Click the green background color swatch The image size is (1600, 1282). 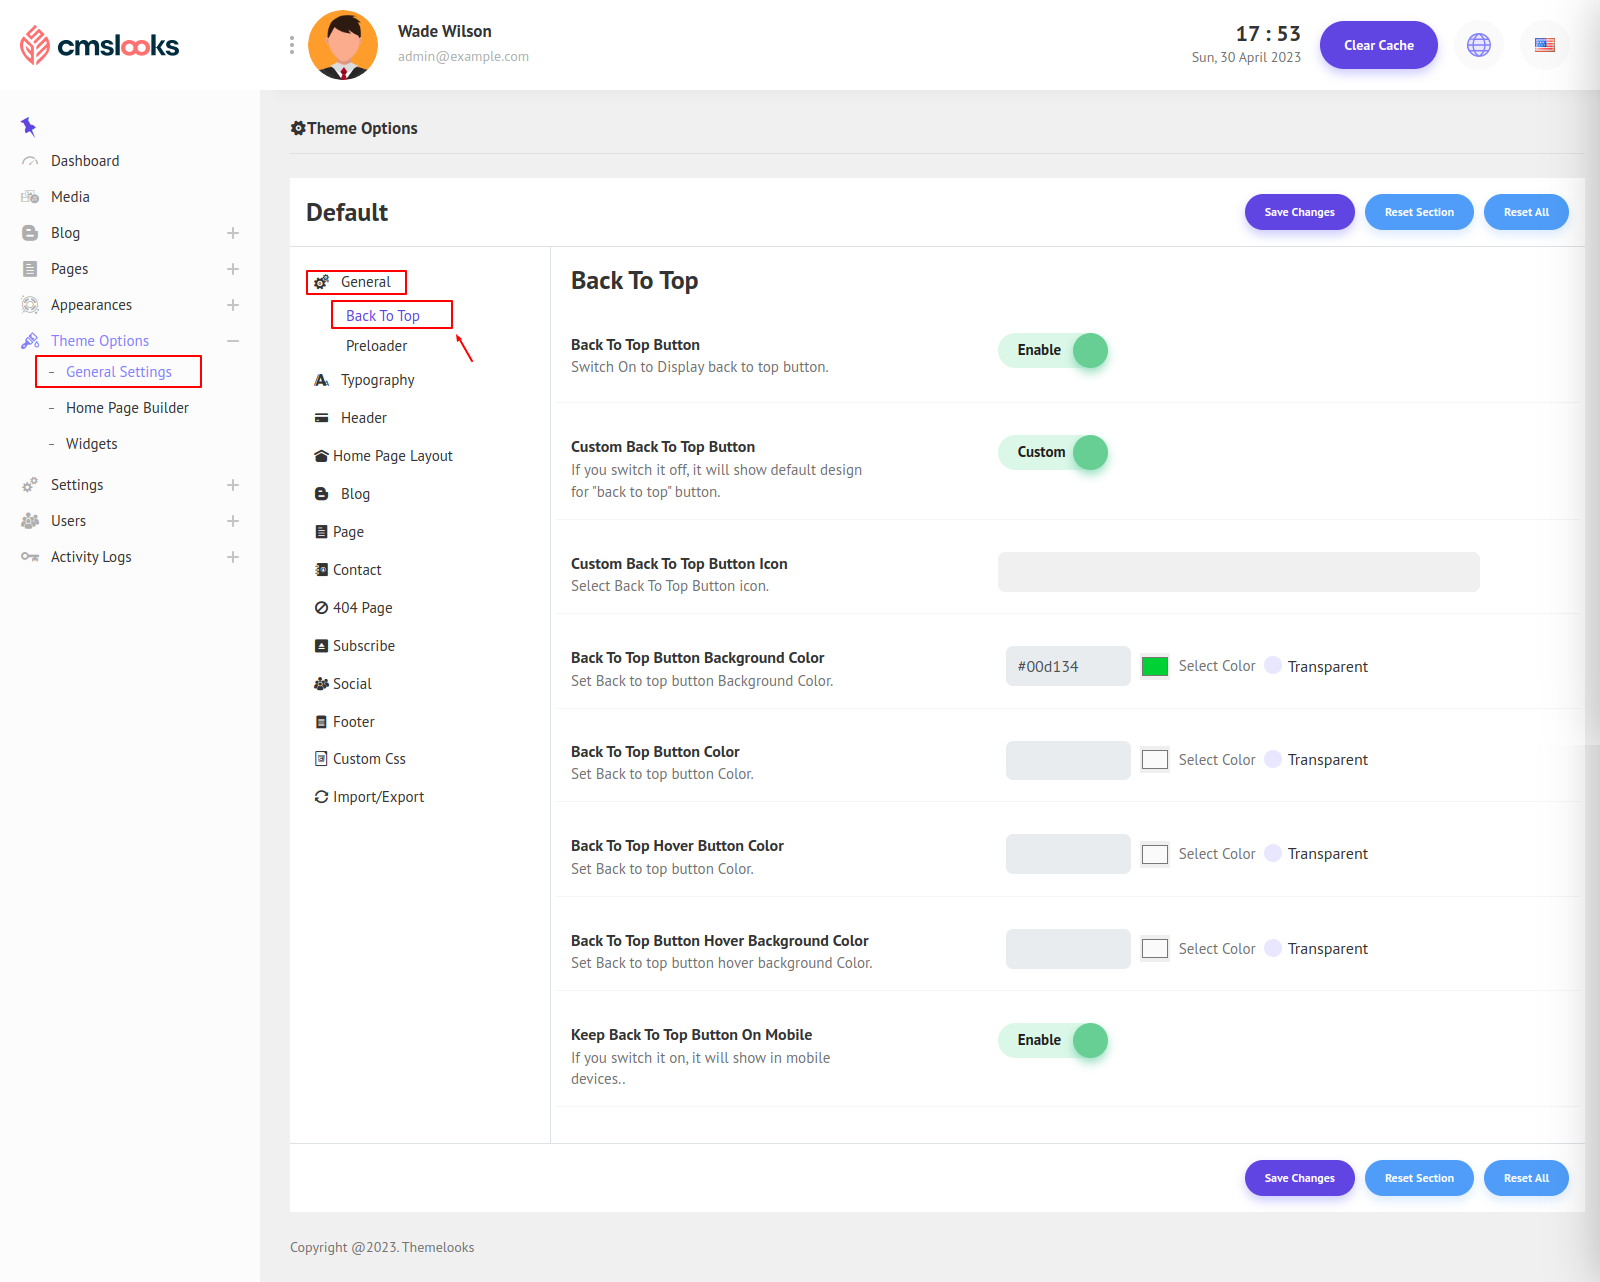click(1155, 666)
